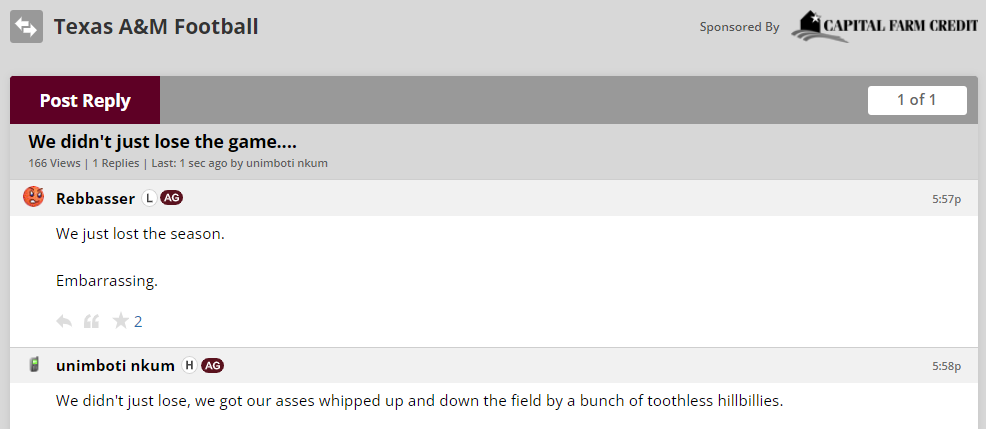Open unimboti nkum's user profile
This screenshot has width=986, height=429.
(x=115, y=365)
